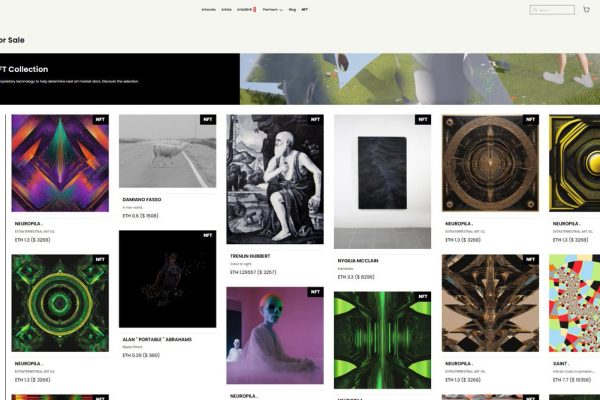Viewport: 600px width, 400px height.
Task: Open Alan Portable Abrahams artist link
Action: point(157,339)
